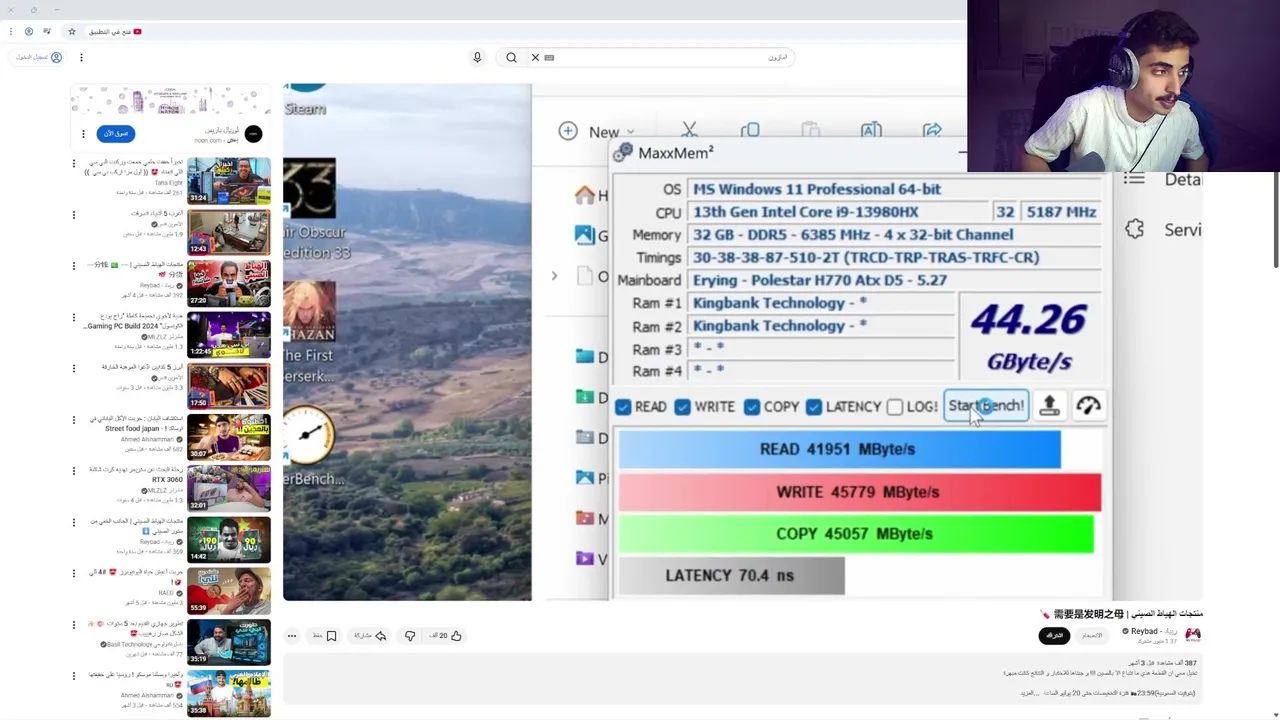The width and height of the screenshot is (1280, 720).
Task: Open options menu for Basil Technology video
Action: tap(73, 625)
